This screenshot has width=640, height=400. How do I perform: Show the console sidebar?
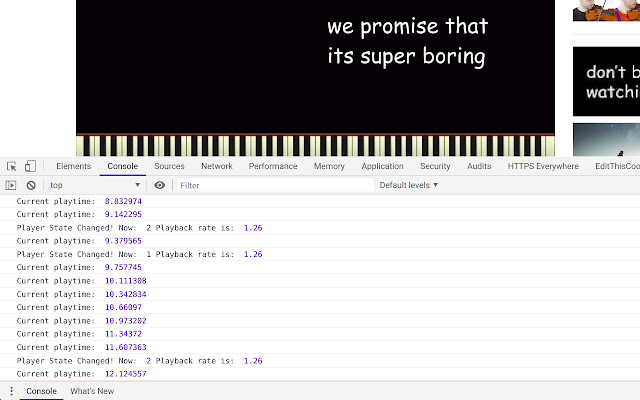[11, 185]
